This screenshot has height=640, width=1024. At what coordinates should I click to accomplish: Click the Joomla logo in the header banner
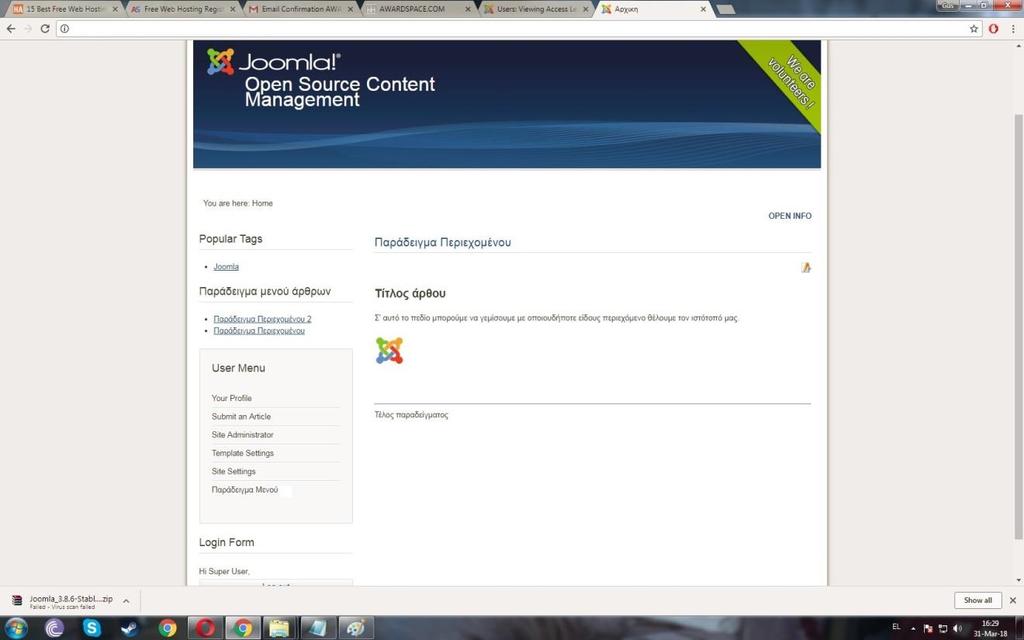[274, 61]
